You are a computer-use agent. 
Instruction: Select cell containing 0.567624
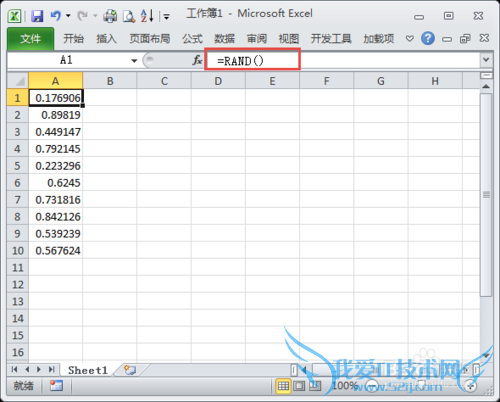point(56,251)
